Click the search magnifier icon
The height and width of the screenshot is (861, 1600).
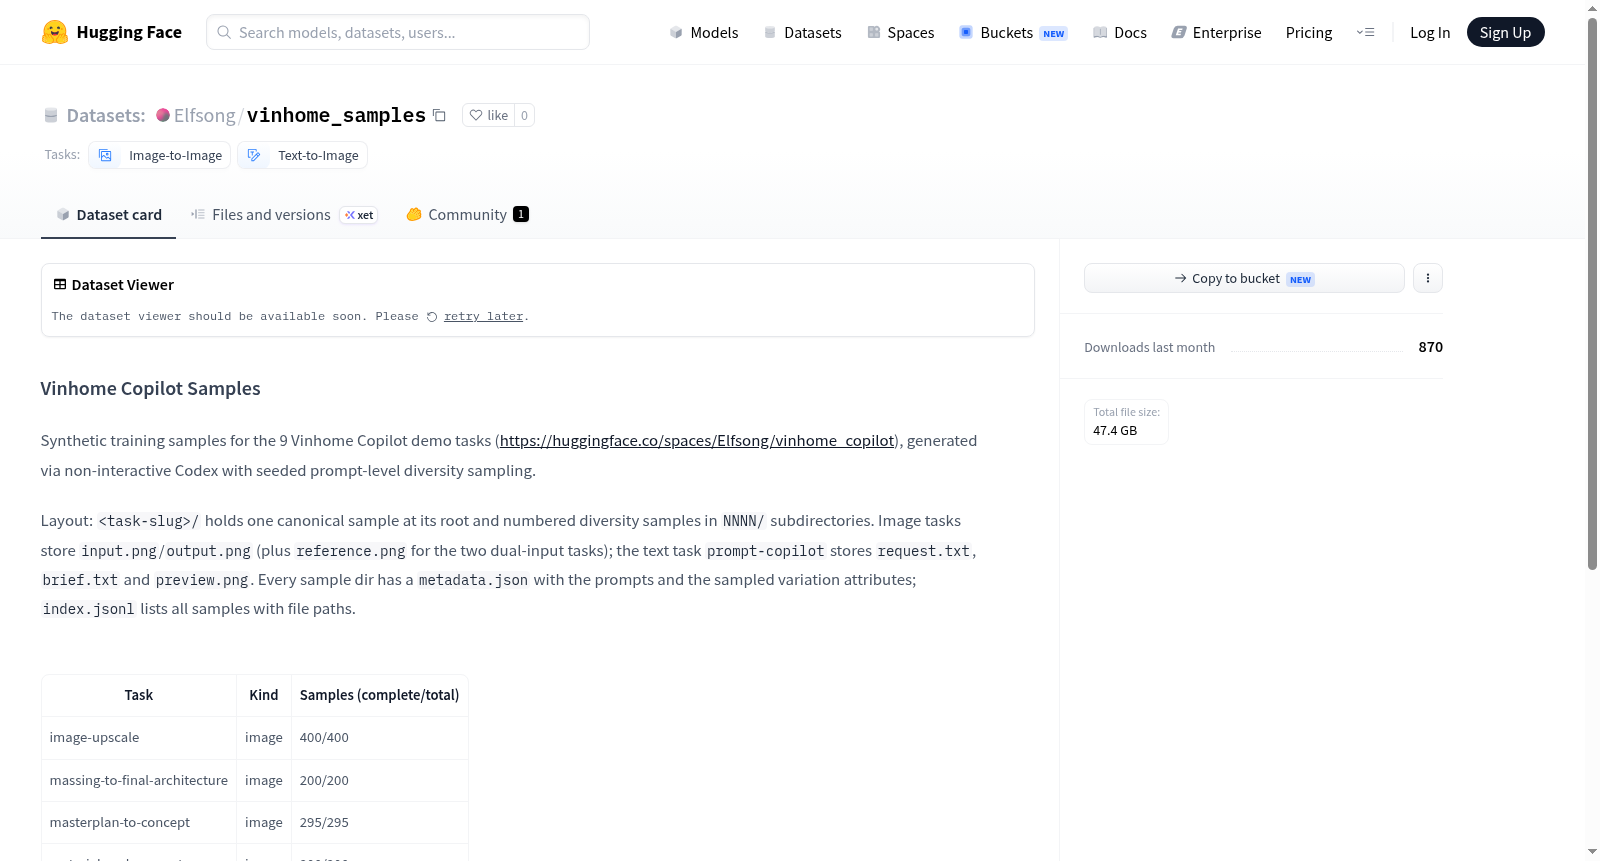(x=224, y=32)
